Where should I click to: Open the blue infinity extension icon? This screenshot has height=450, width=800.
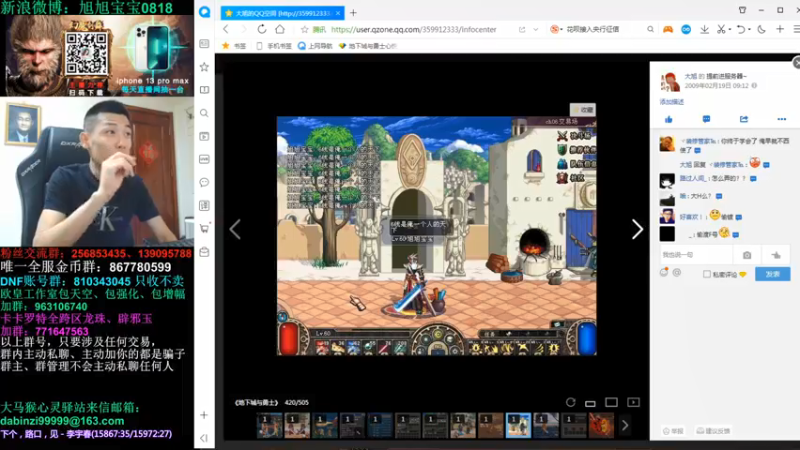coord(686,30)
